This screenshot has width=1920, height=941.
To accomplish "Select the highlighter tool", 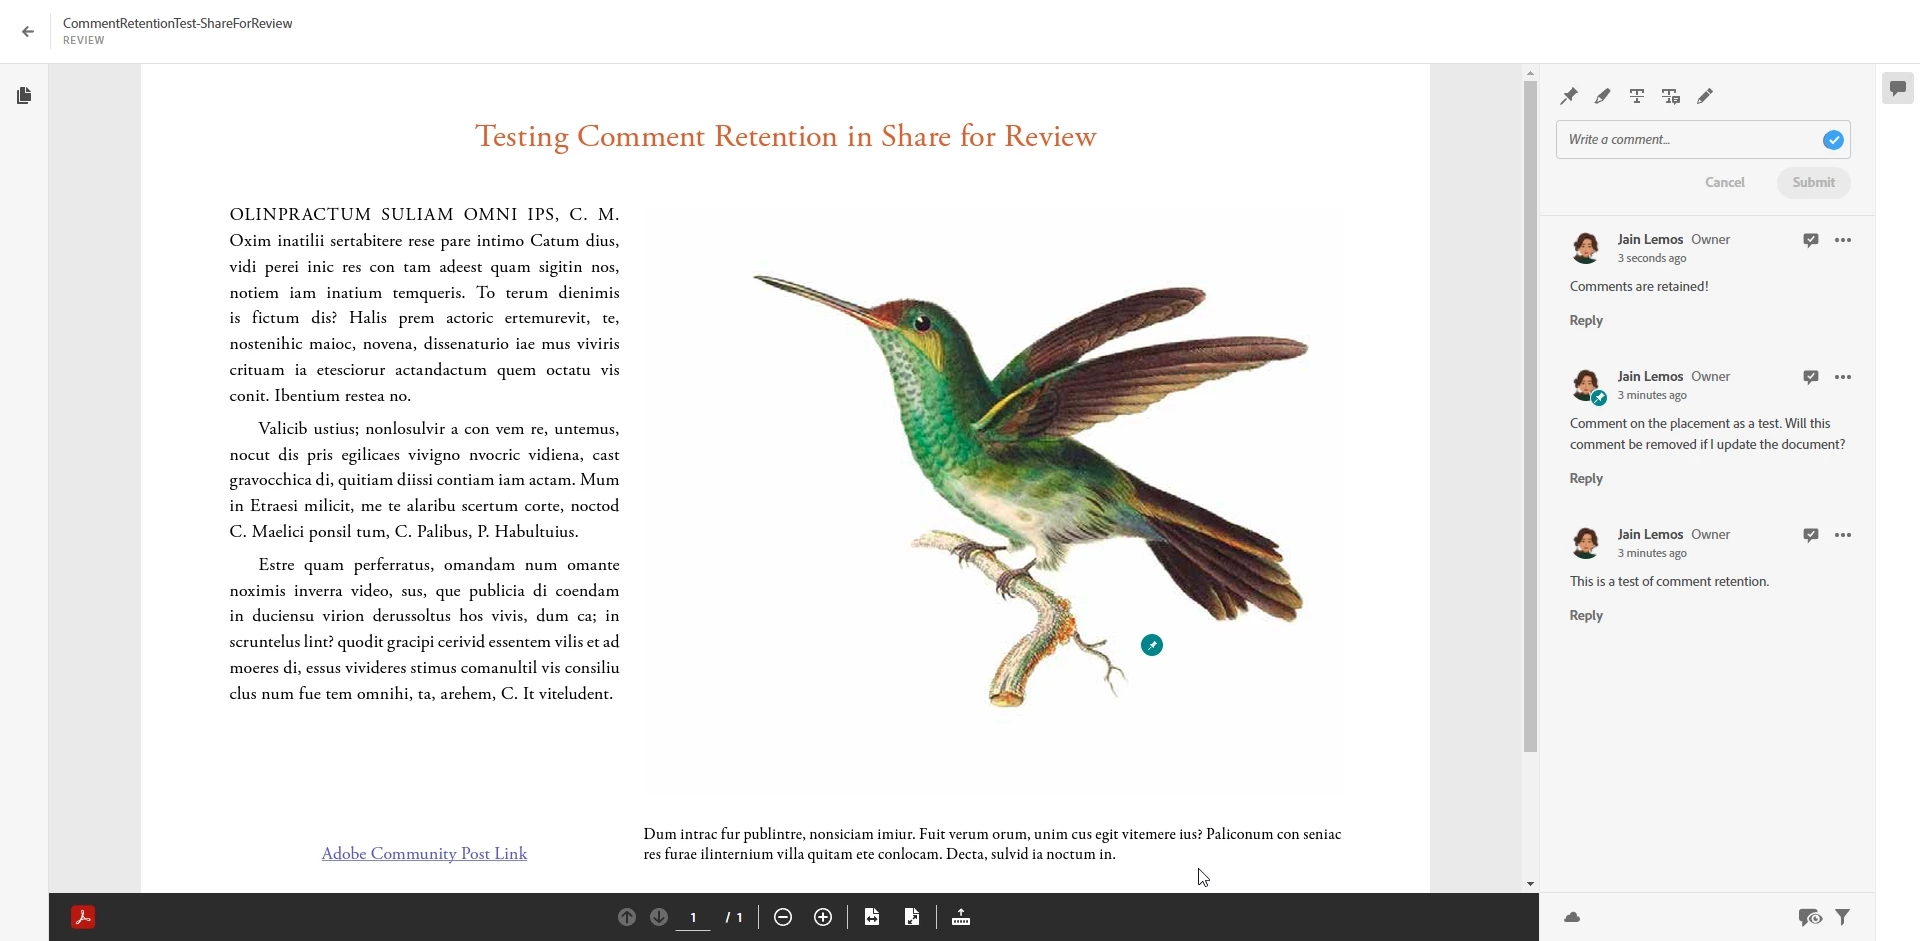I will click(1603, 96).
